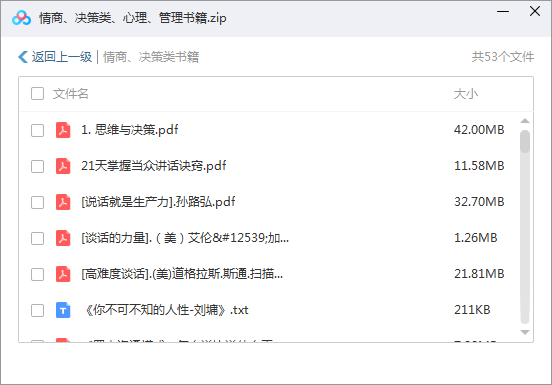This screenshot has width=552, height=385.
Task: Enable the checkbox for [谈话的力量] file
Action: click(x=37, y=238)
